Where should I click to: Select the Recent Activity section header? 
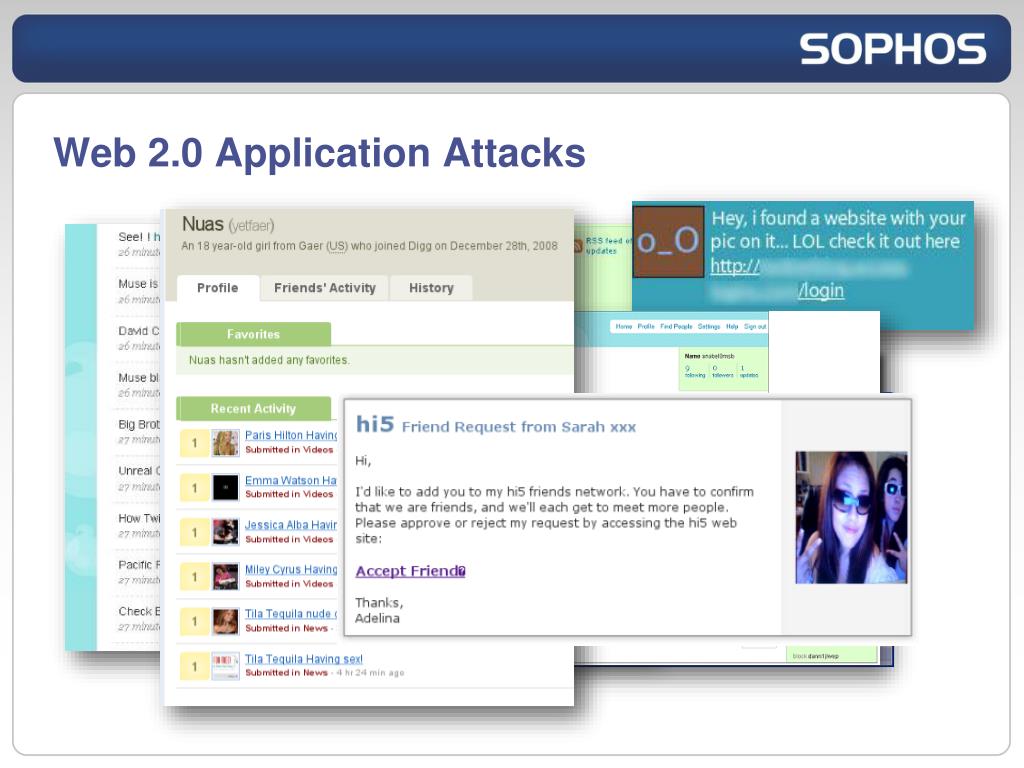pos(253,408)
